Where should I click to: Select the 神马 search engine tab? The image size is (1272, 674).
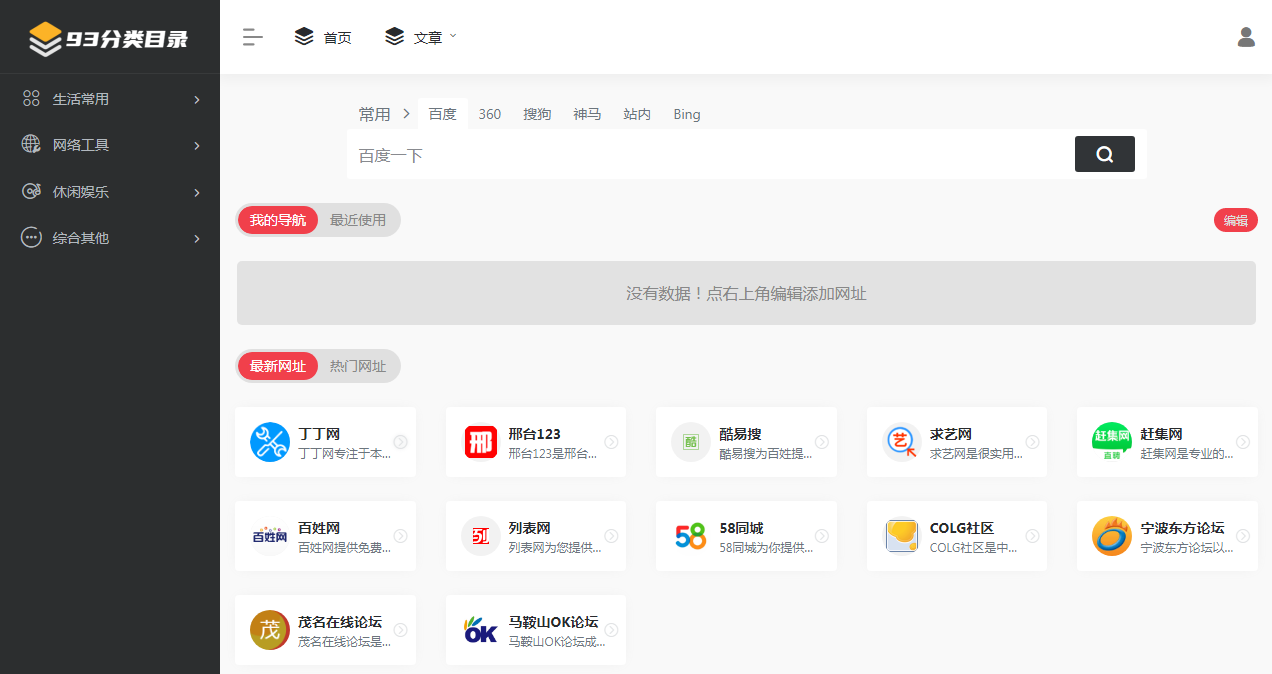[x=587, y=114]
